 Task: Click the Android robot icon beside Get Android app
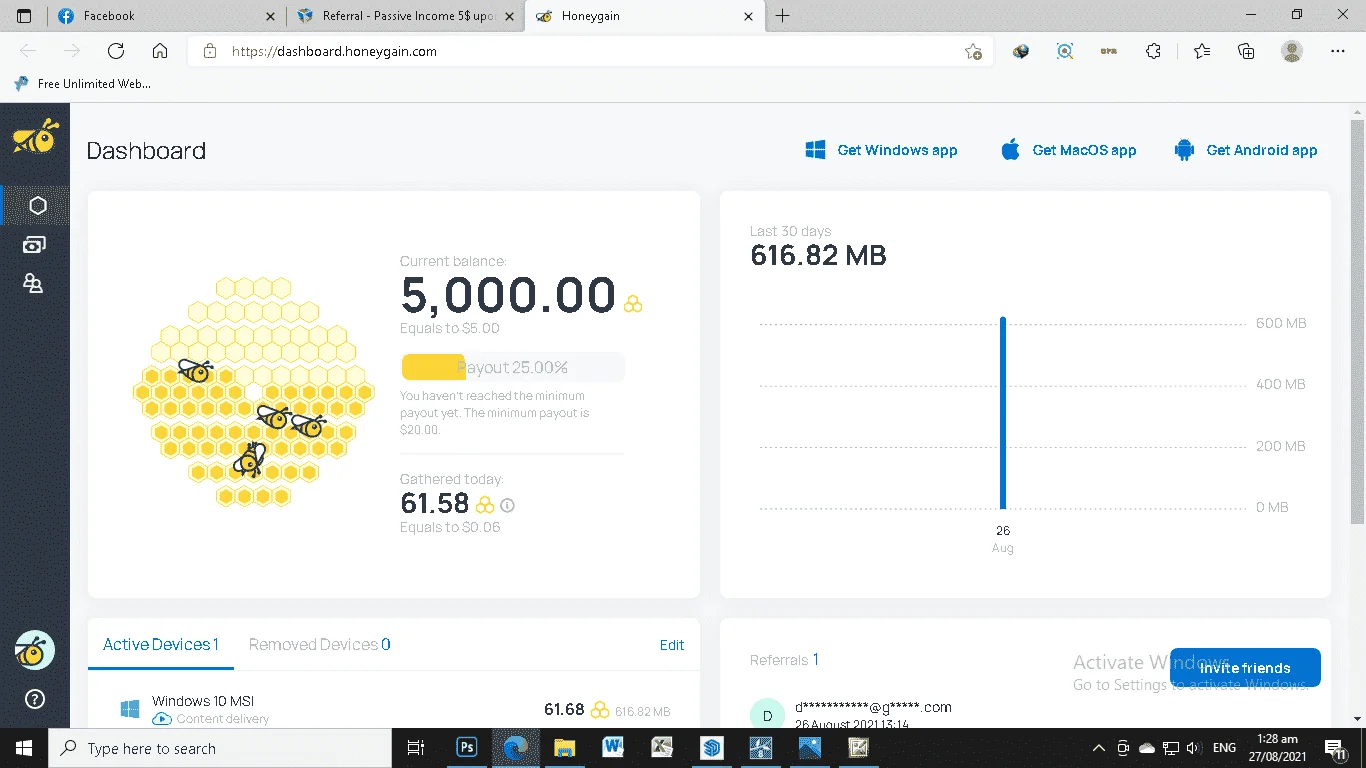coord(1184,150)
